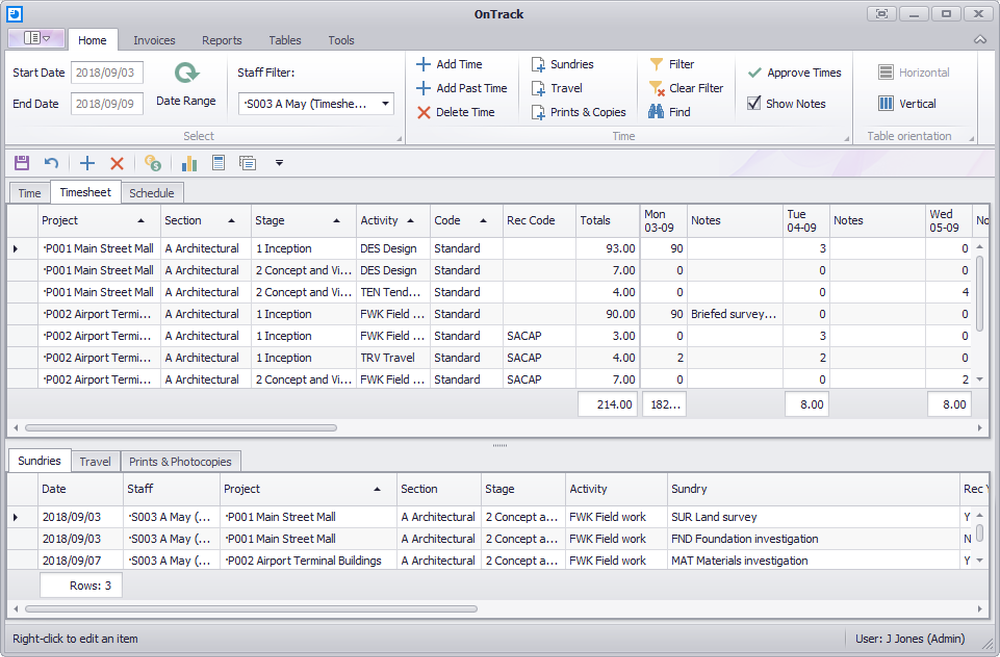This screenshot has width=1000, height=657.
Task: Click the Rec Code column header
Action: (x=539, y=221)
